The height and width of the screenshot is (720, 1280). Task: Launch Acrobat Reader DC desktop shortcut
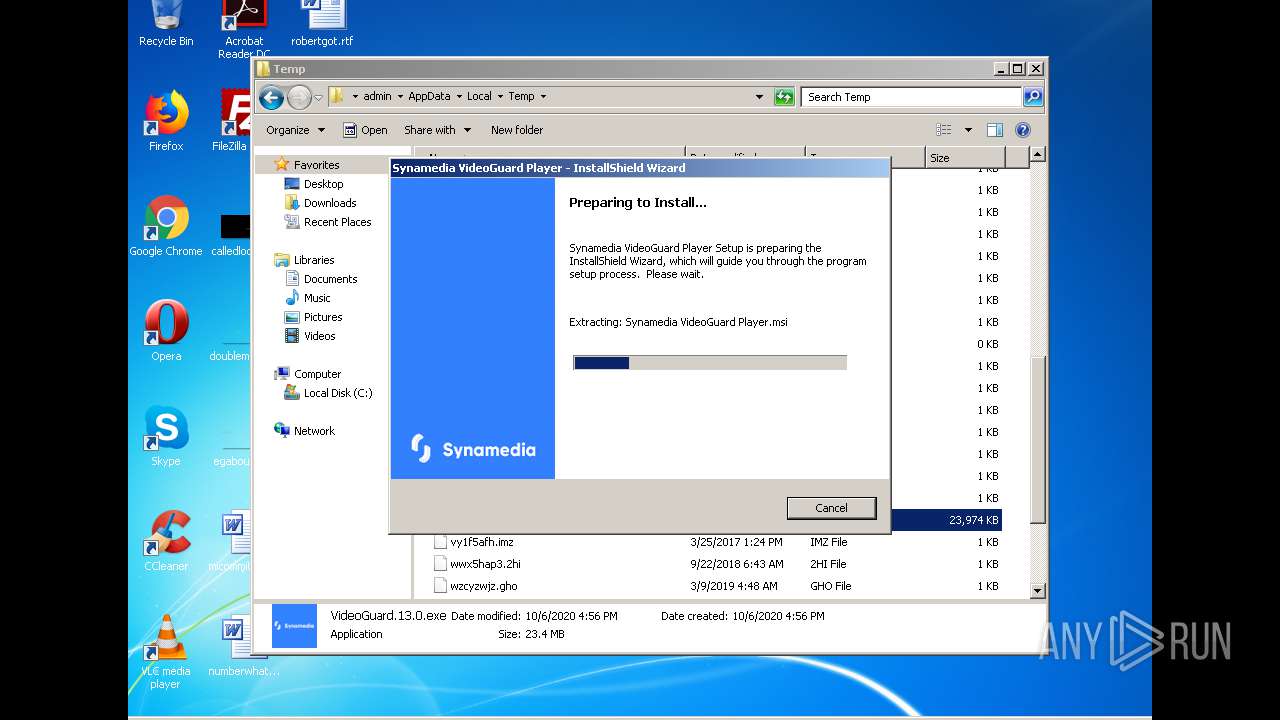(x=244, y=28)
